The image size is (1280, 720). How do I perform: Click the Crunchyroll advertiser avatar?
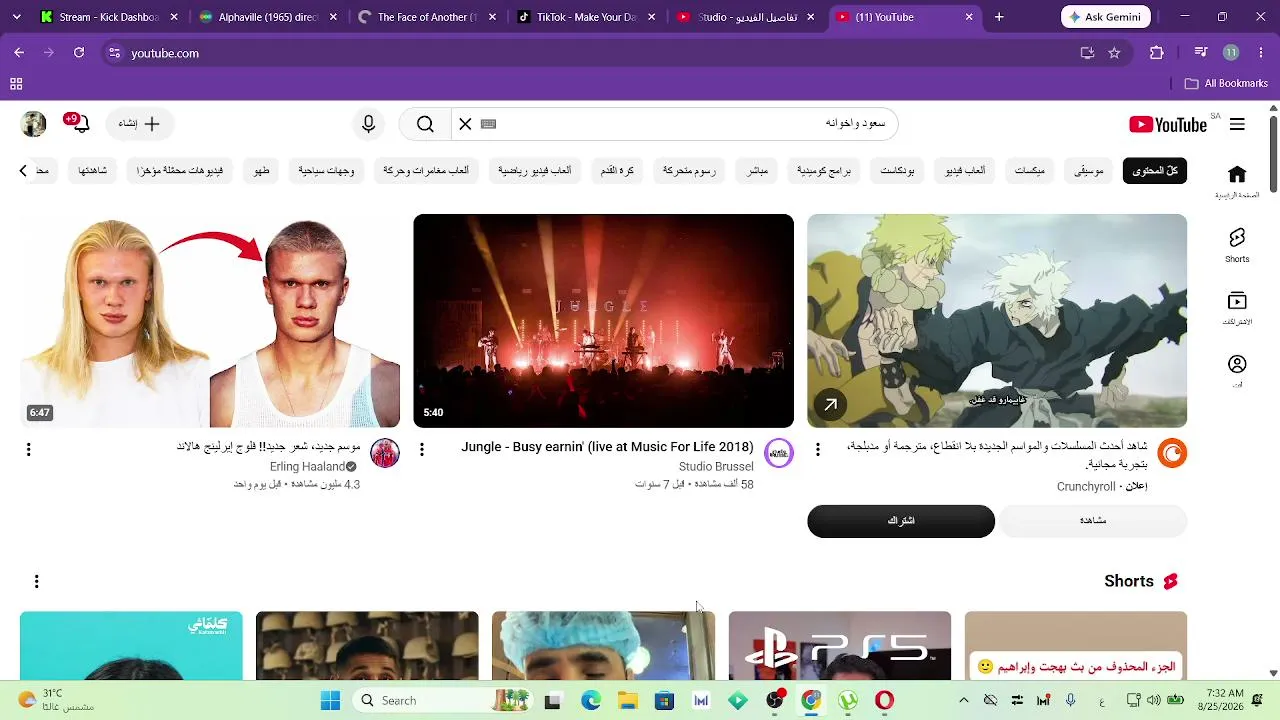(1172, 453)
